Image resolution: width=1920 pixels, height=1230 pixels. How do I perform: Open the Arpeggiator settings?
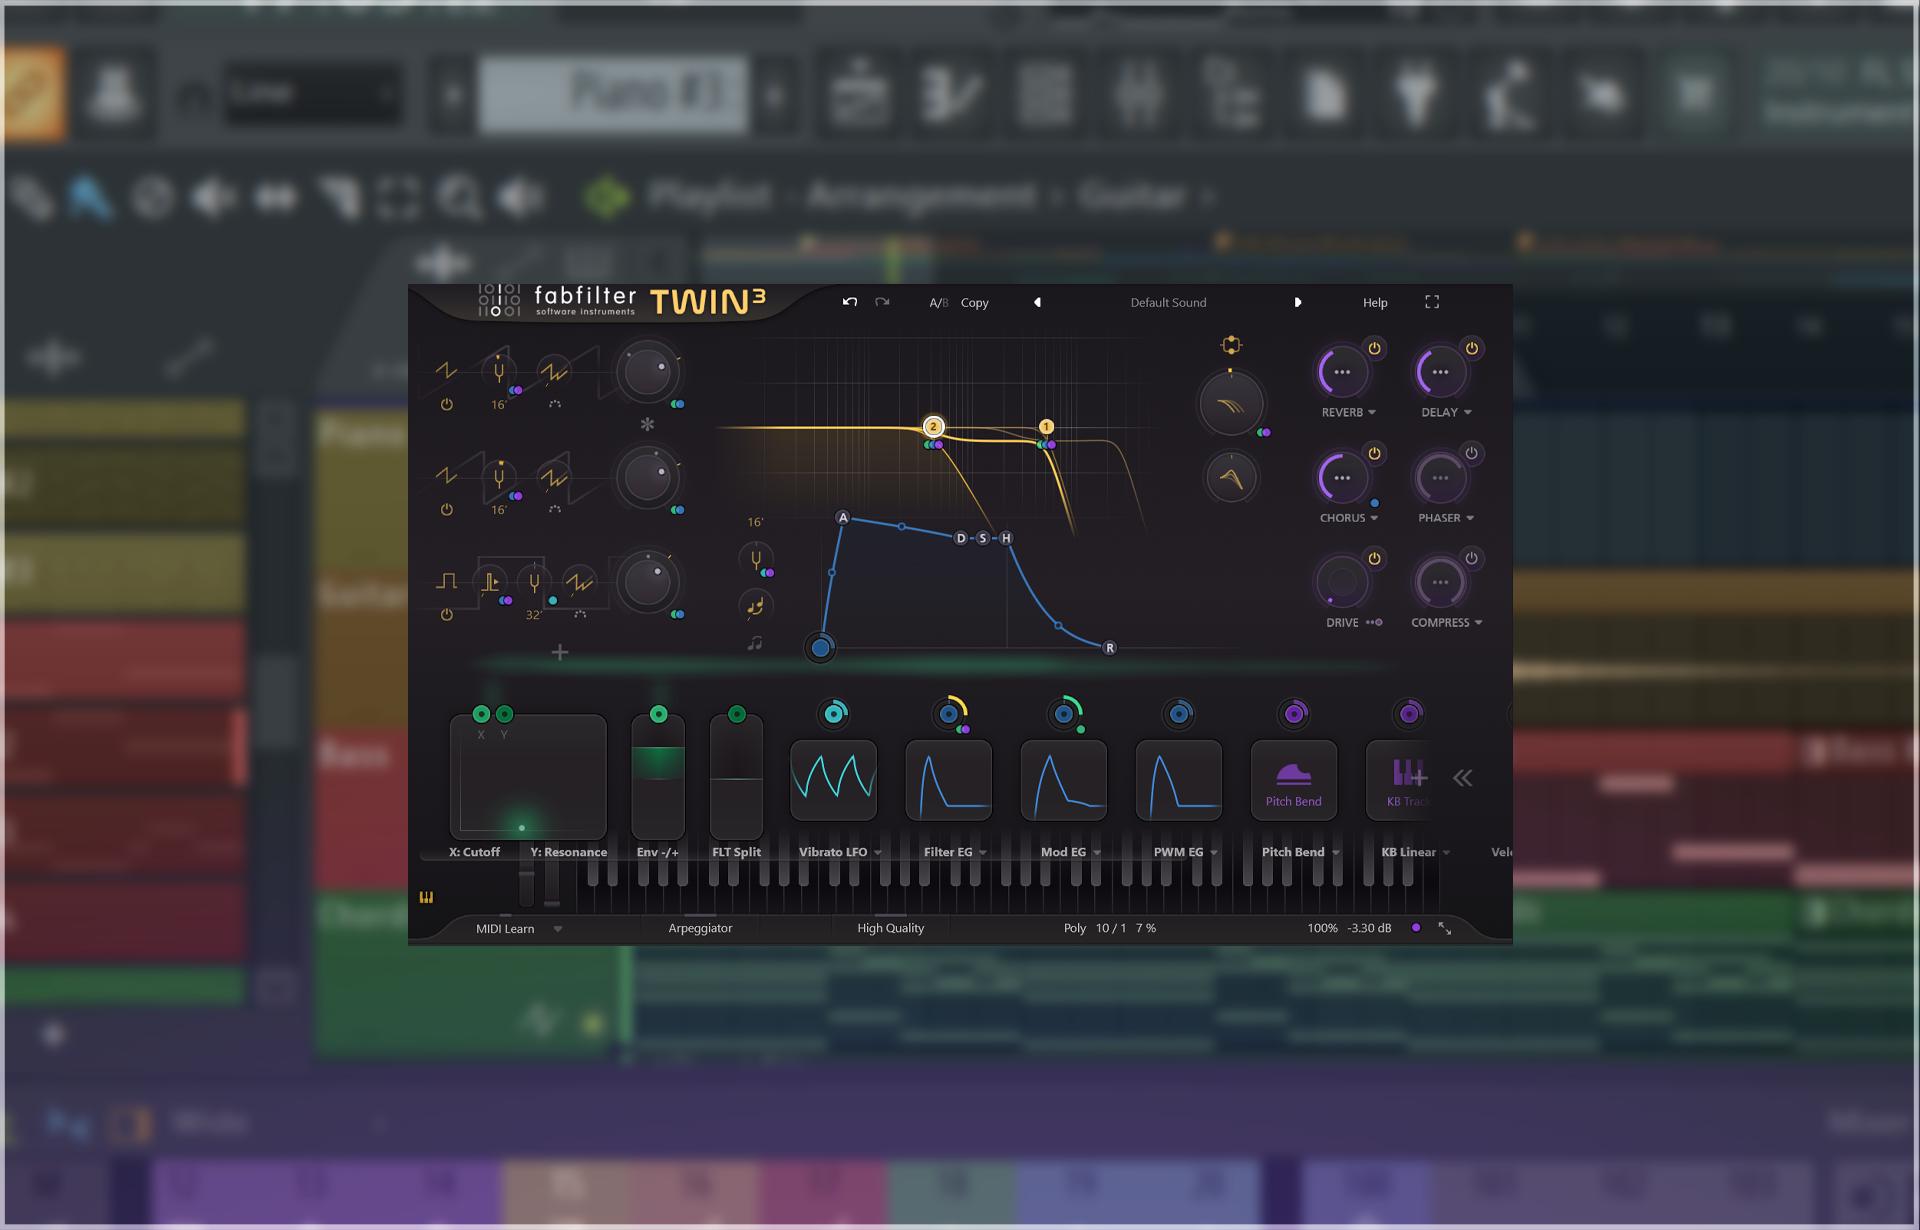(700, 929)
